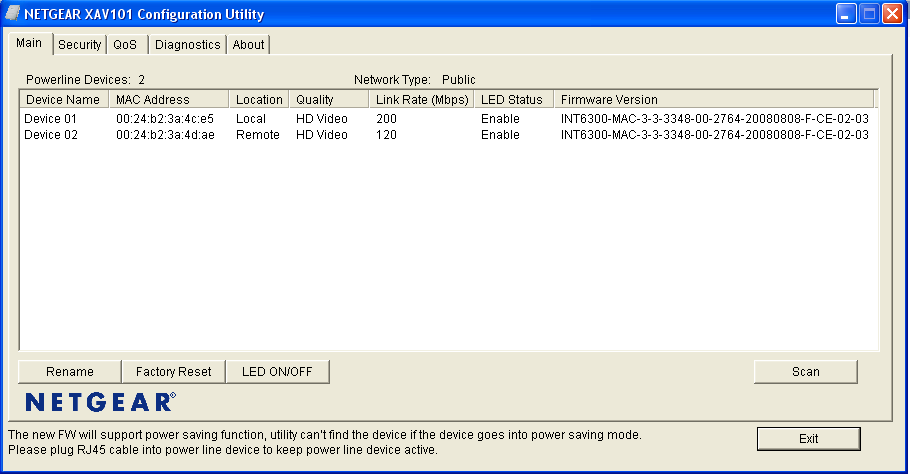Viewport: 910px width, 474px height.
Task: Select the Device 01 row
Action: click(x=449, y=119)
